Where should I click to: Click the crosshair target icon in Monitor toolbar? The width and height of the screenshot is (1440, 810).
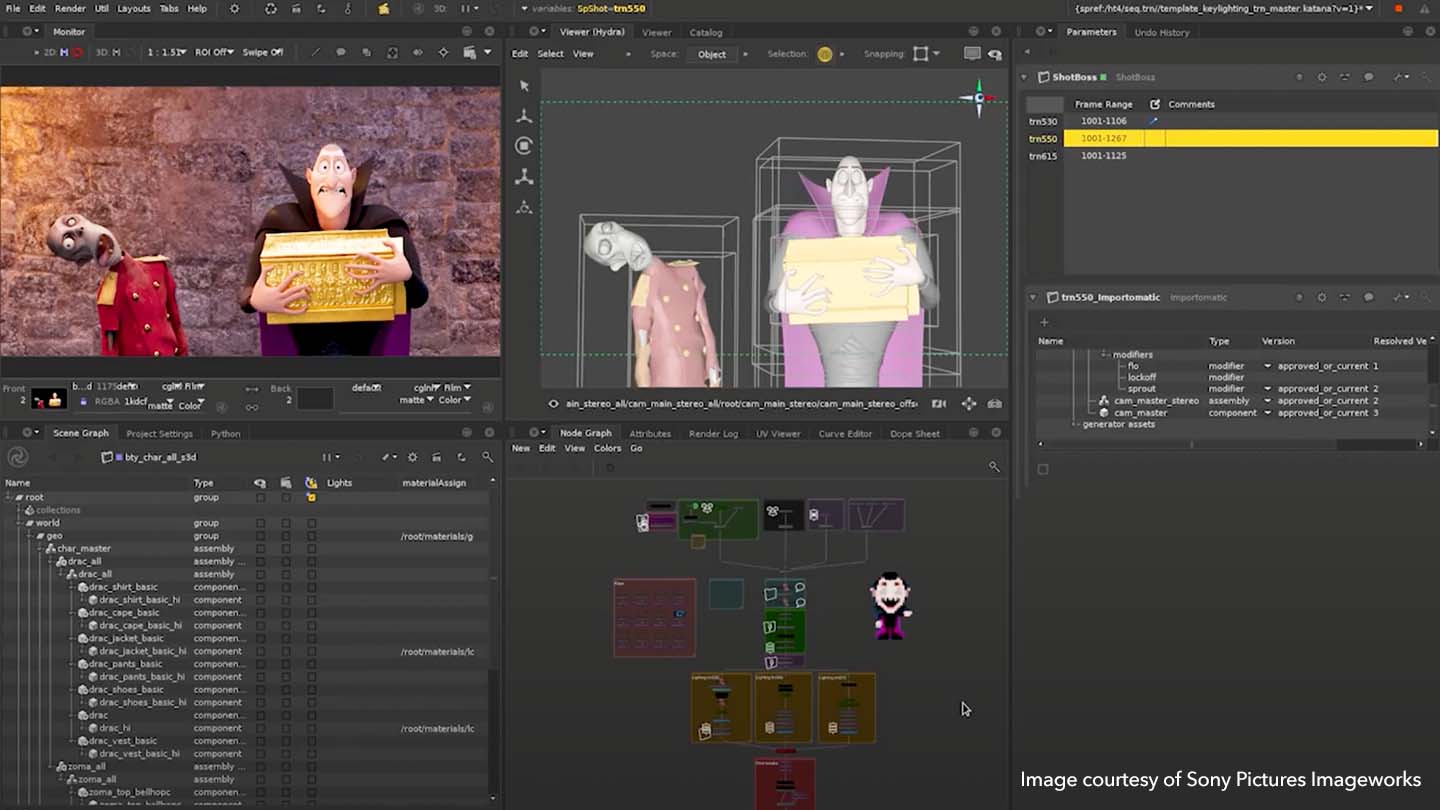(x=443, y=52)
